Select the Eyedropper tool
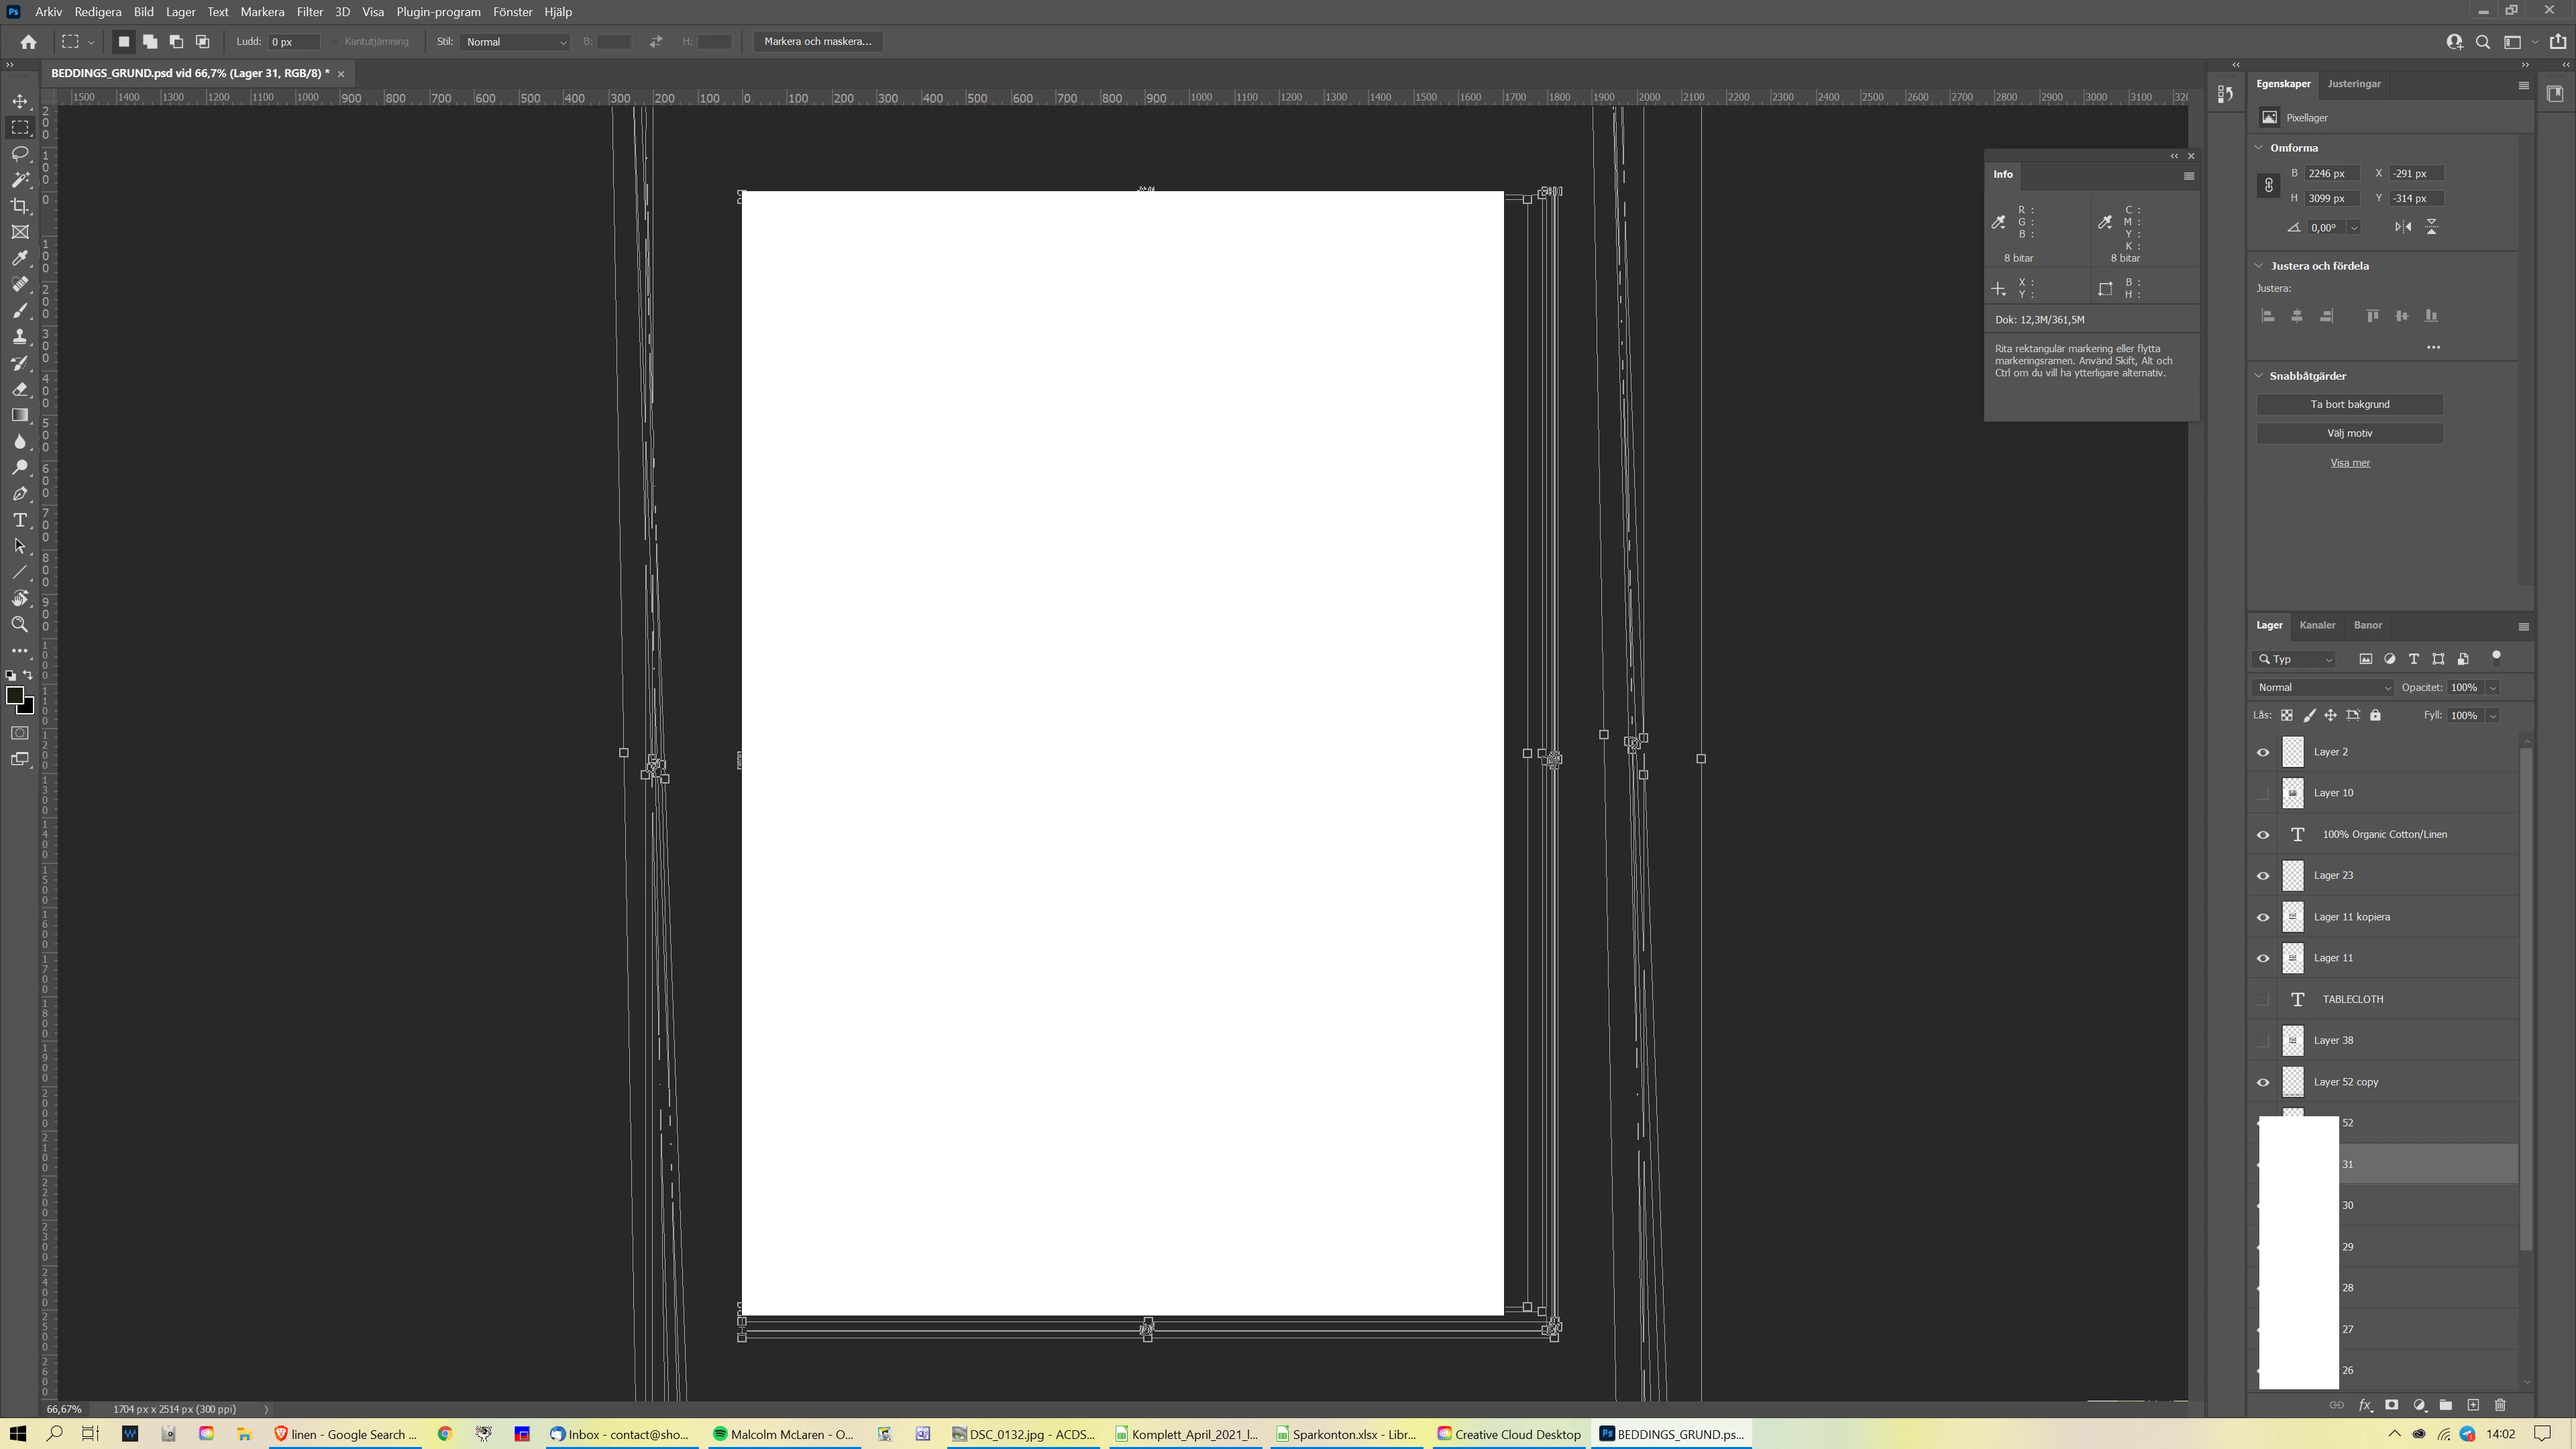This screenshot has height=1449, width=2576. [20, 258]
